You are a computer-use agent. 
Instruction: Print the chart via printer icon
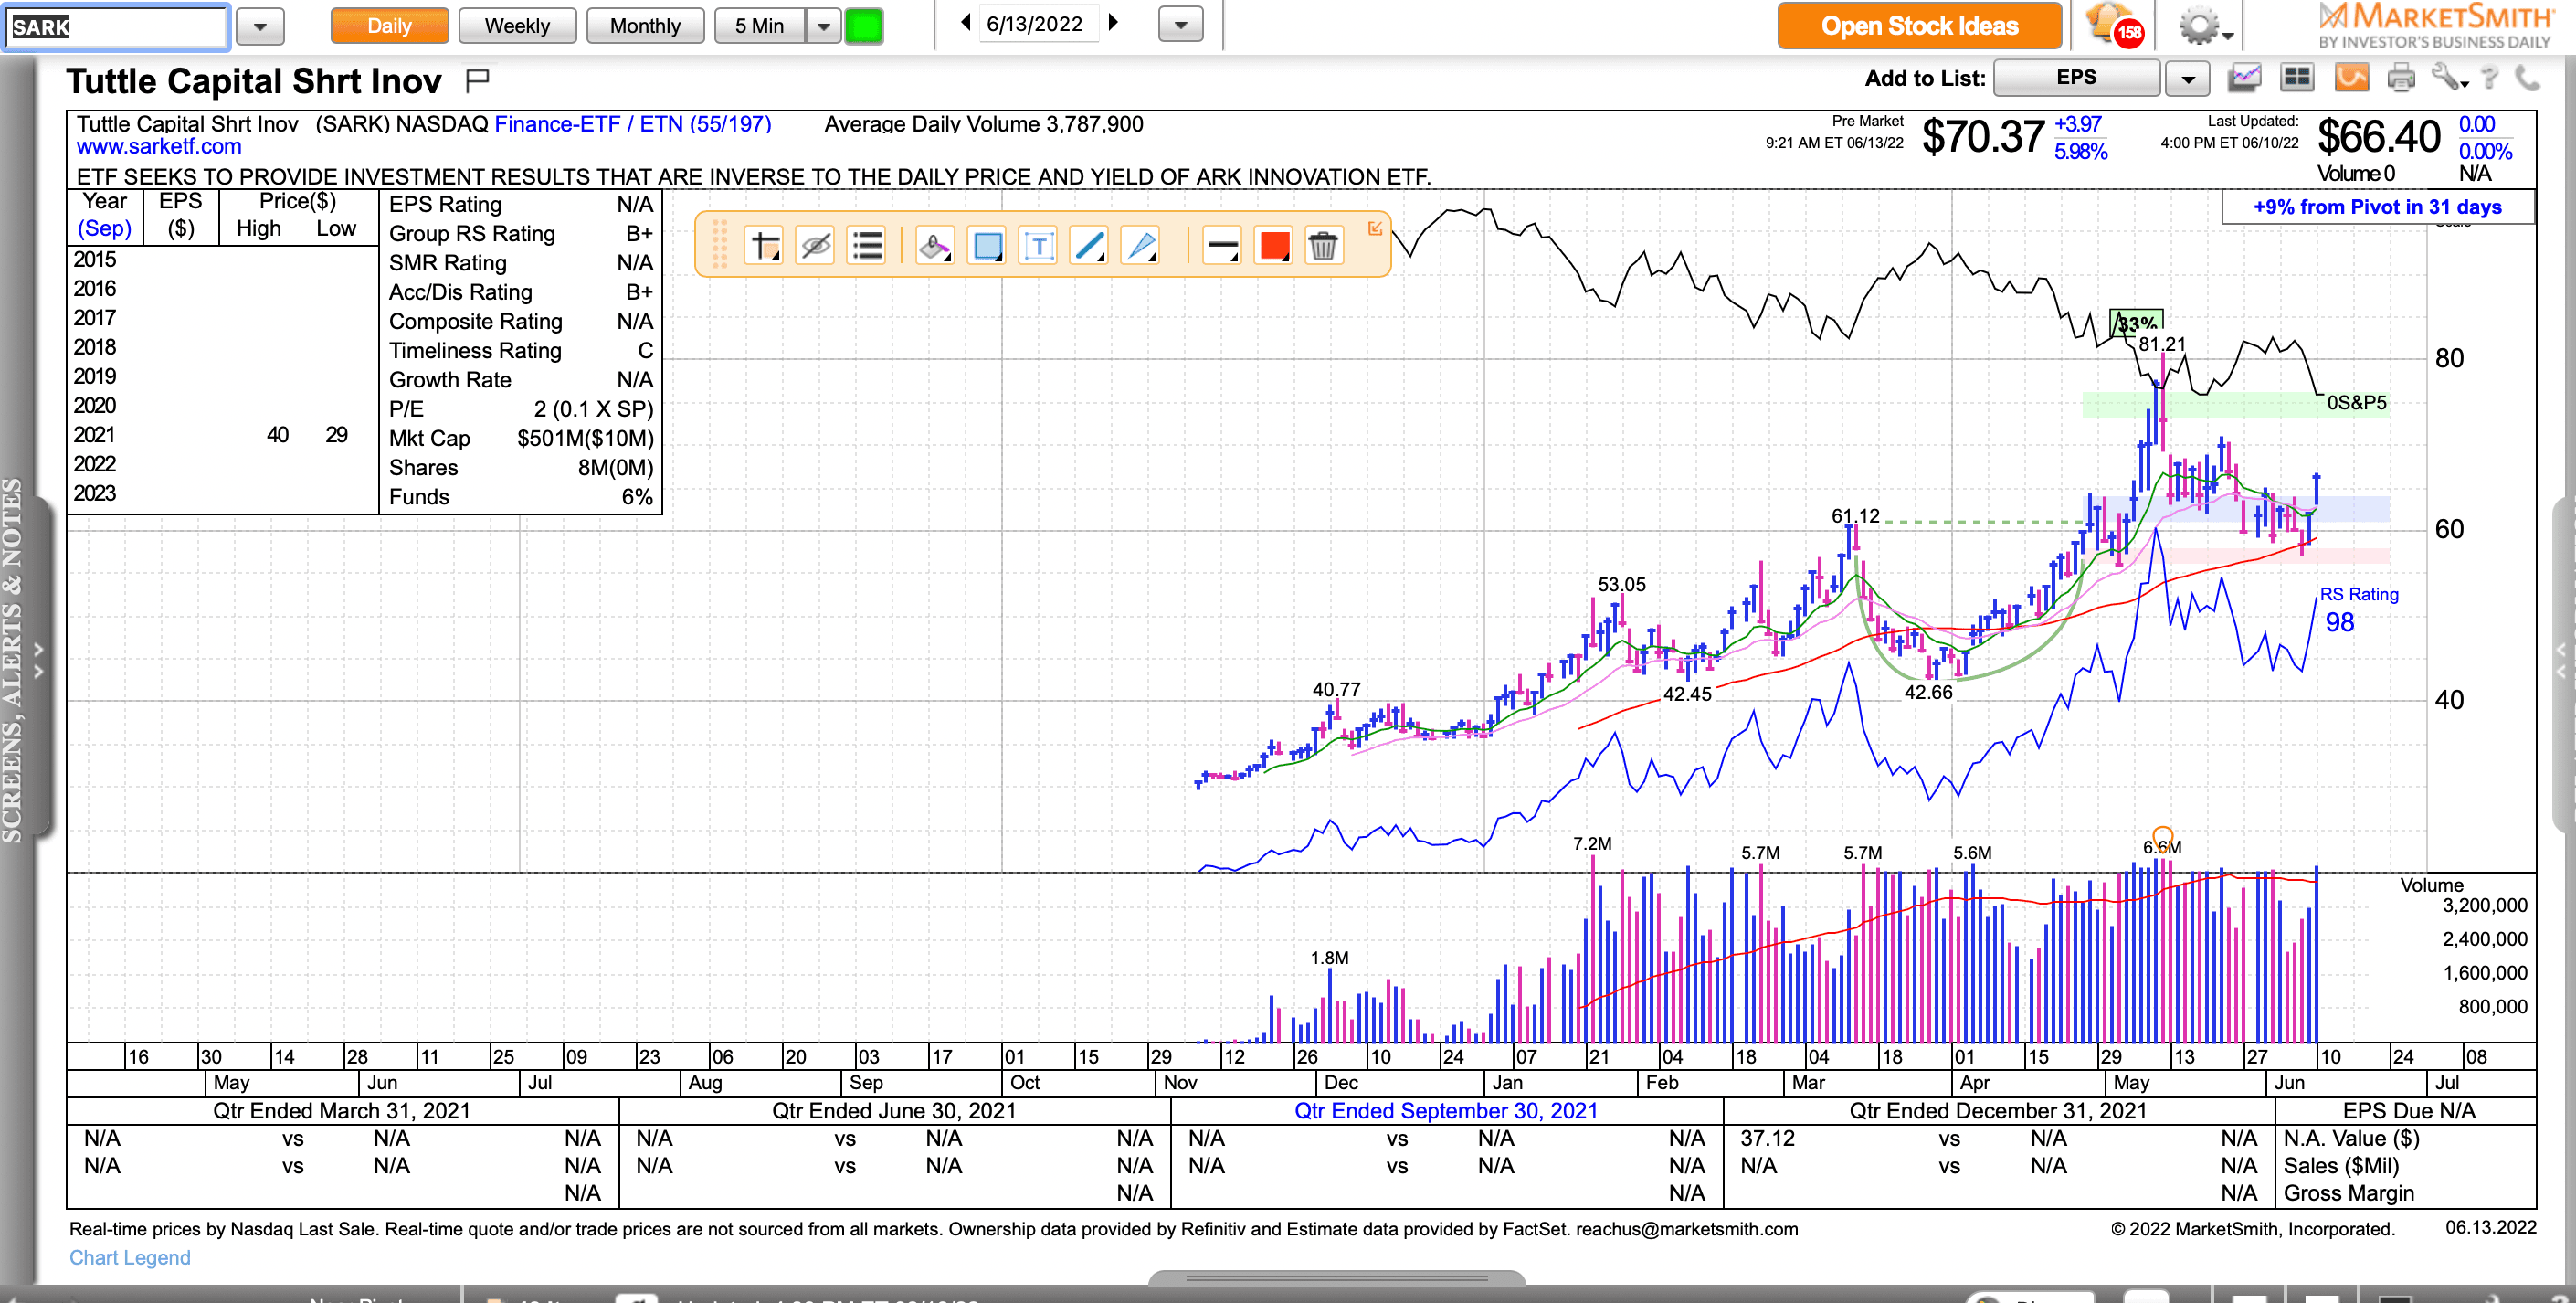2401,77
